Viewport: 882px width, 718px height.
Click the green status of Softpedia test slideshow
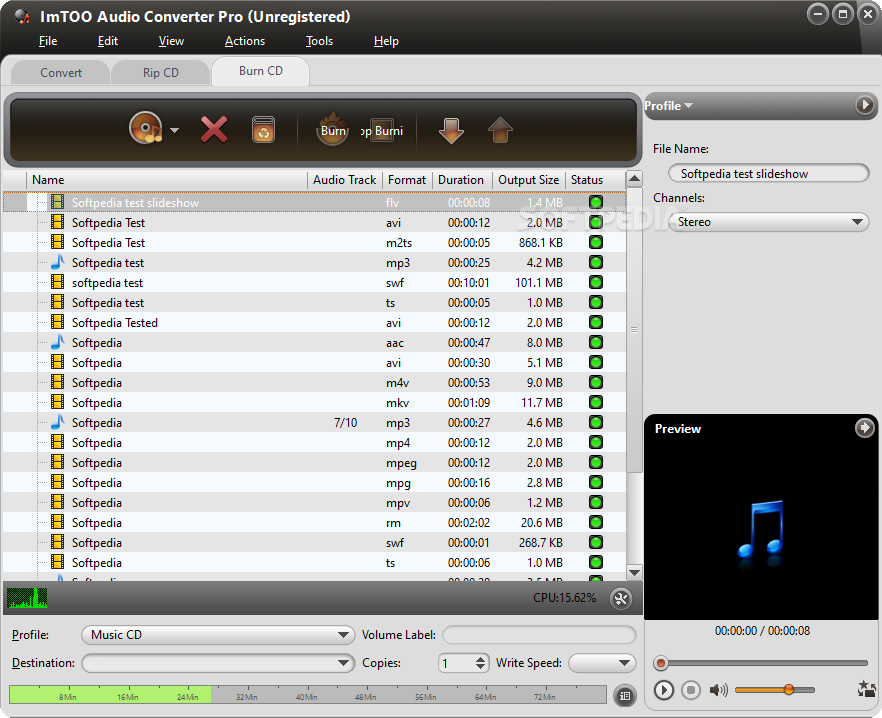coord(596,202)
